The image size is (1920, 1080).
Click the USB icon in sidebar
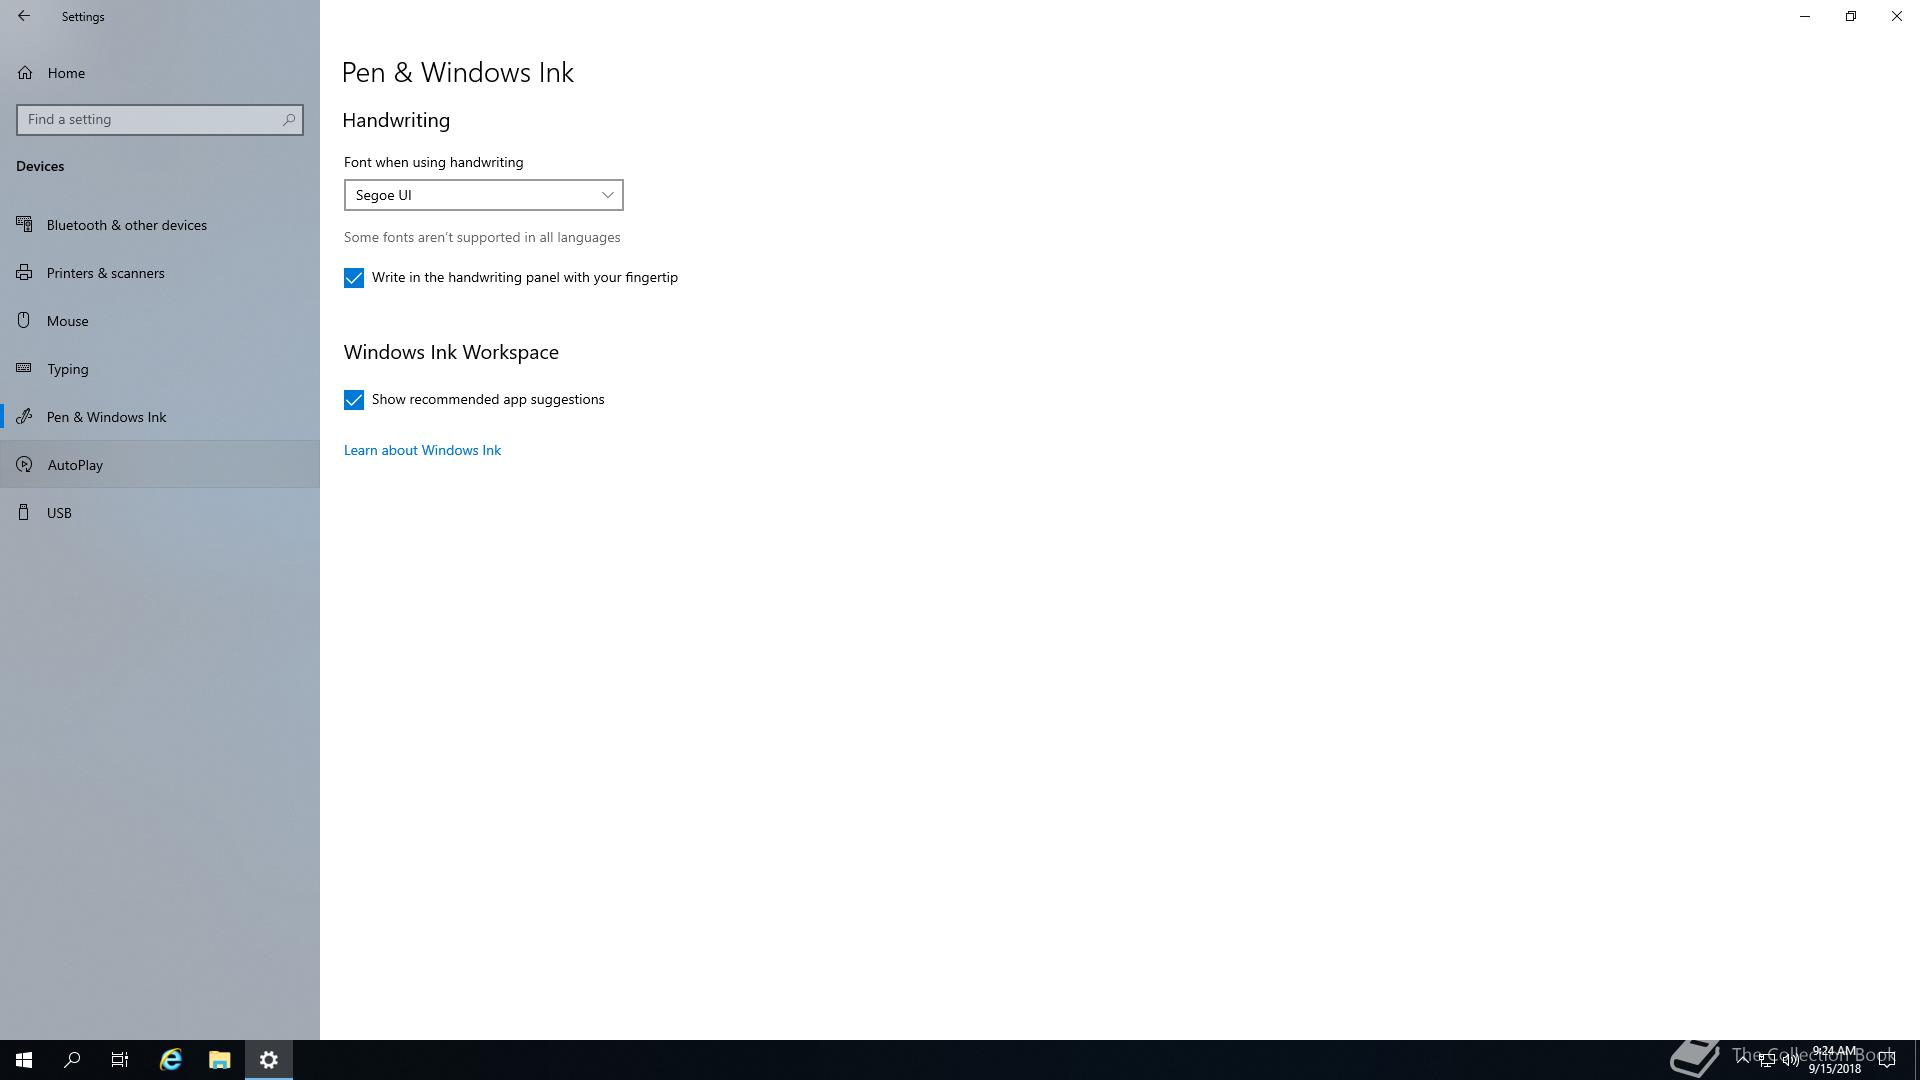point(24,513)
